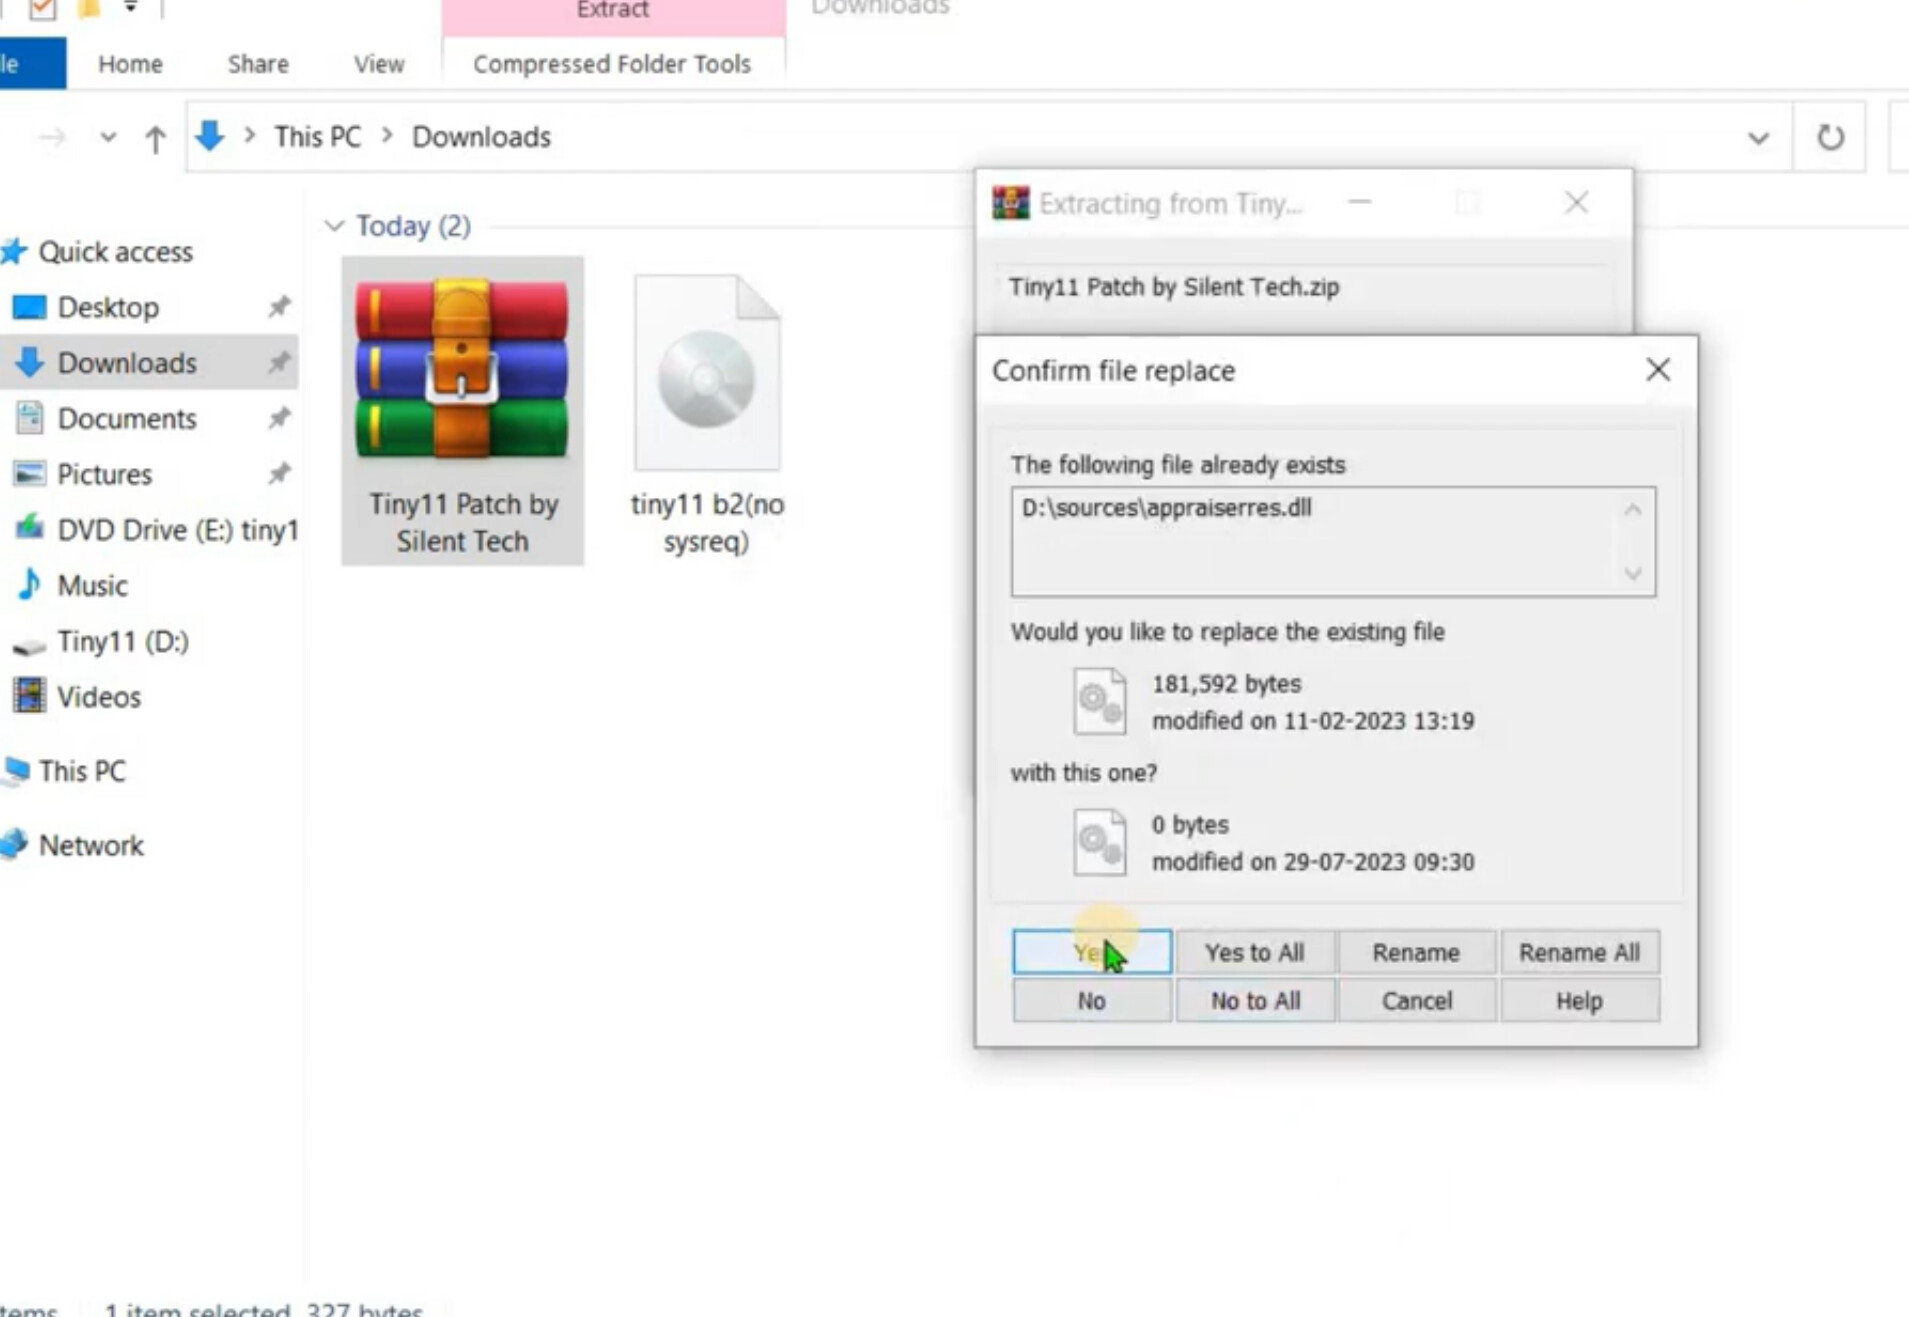Click the Downloads blue arrow in address bar

pyautogui.click(x=209, y=136)
